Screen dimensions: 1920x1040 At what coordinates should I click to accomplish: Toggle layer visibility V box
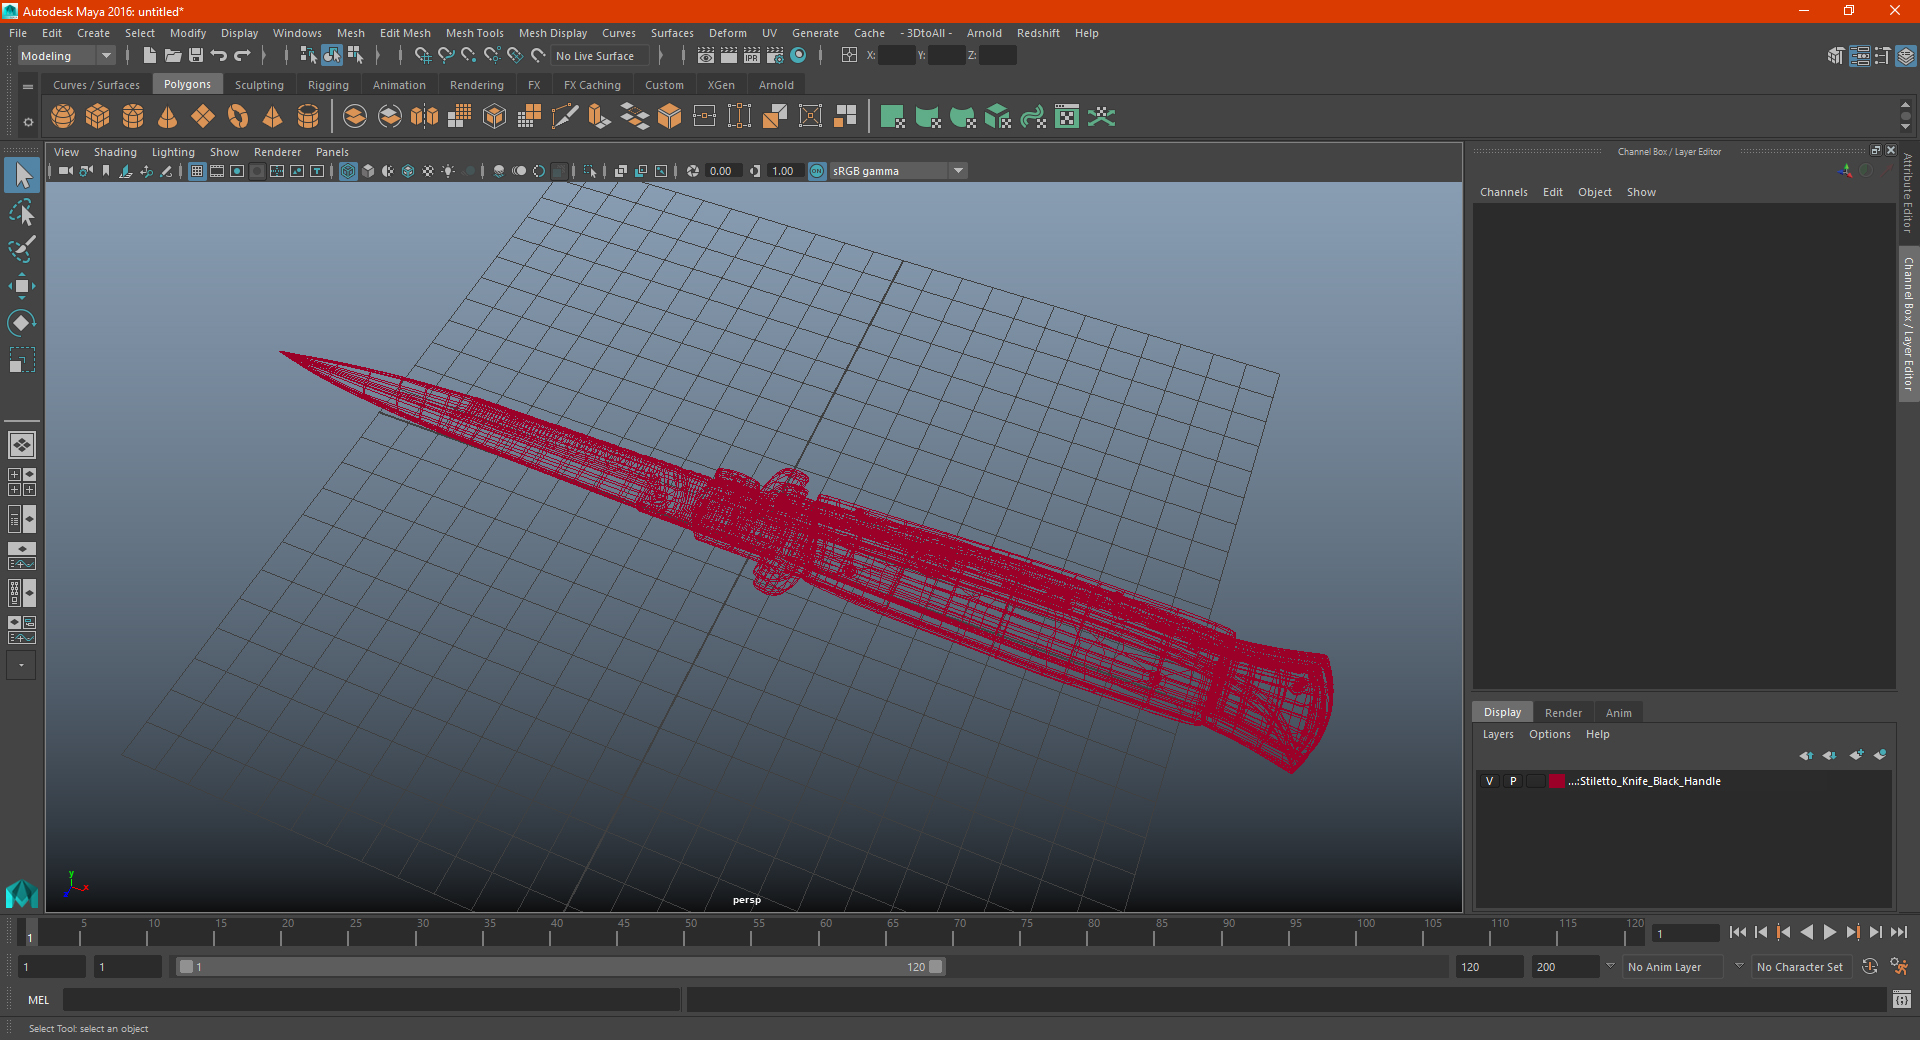point(1489,781)
